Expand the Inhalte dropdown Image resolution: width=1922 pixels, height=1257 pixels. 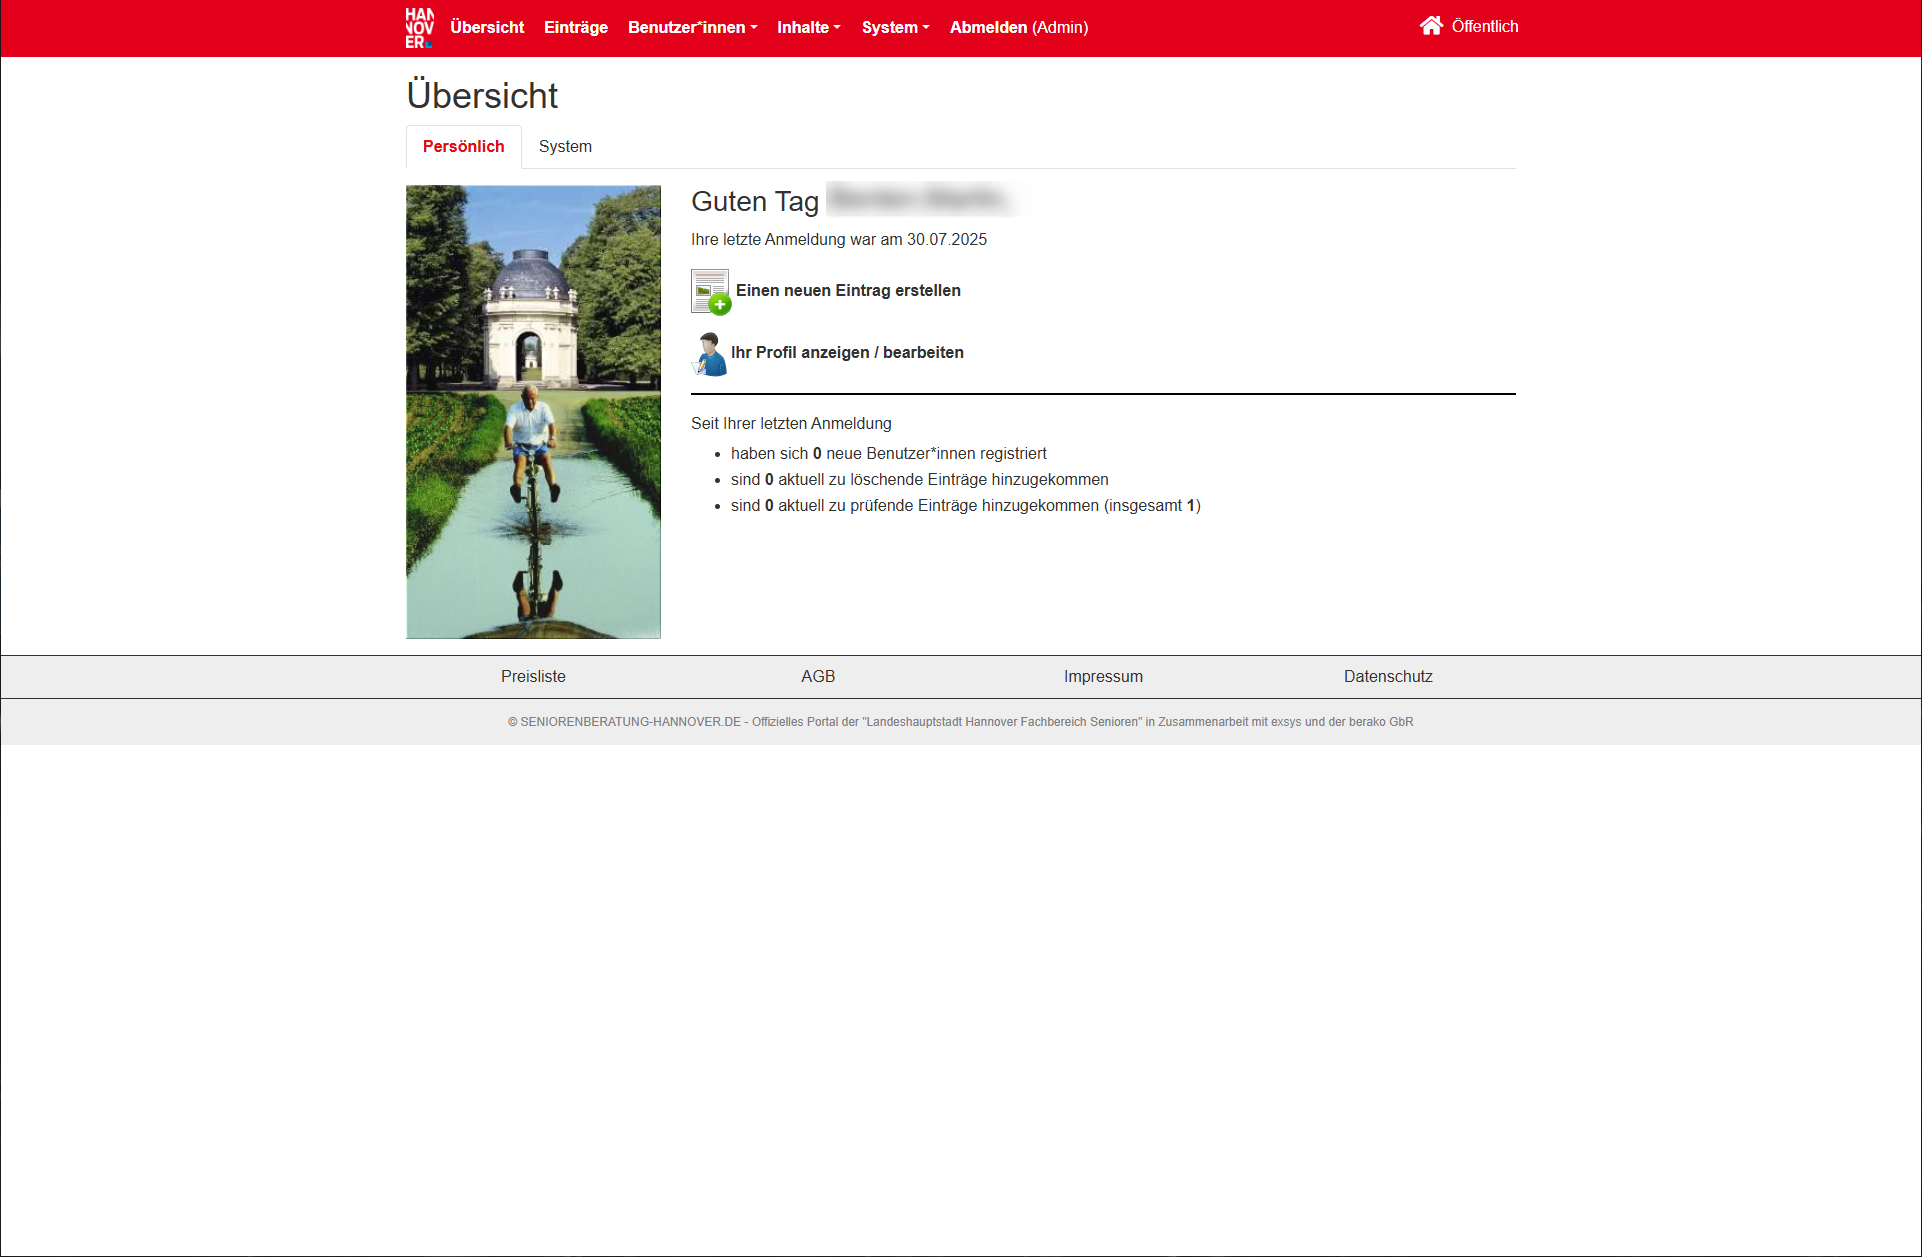[808, 27]
